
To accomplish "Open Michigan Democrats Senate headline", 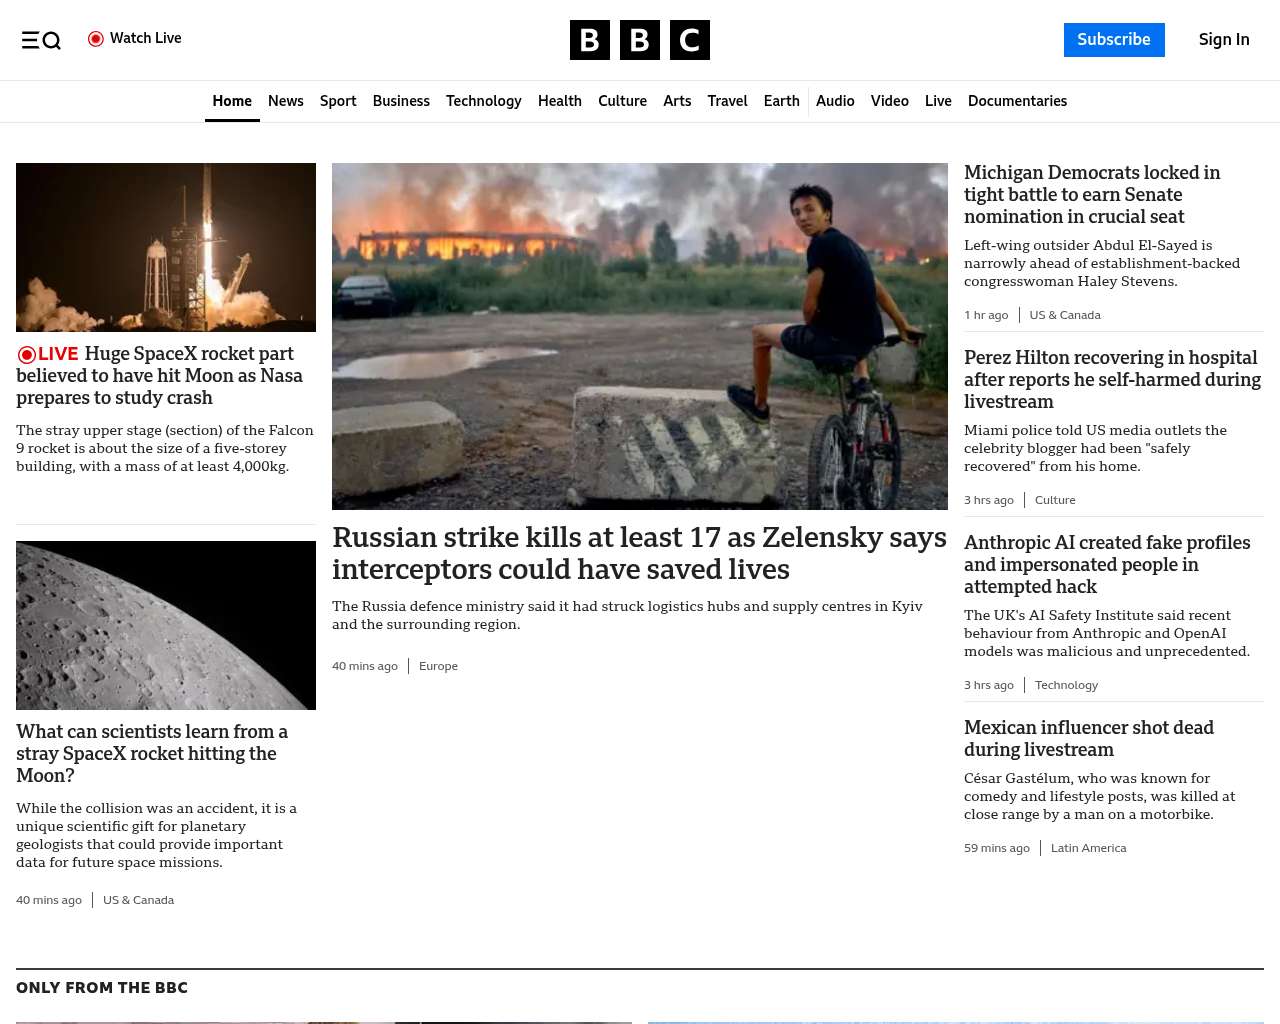I will (1092, 194).
